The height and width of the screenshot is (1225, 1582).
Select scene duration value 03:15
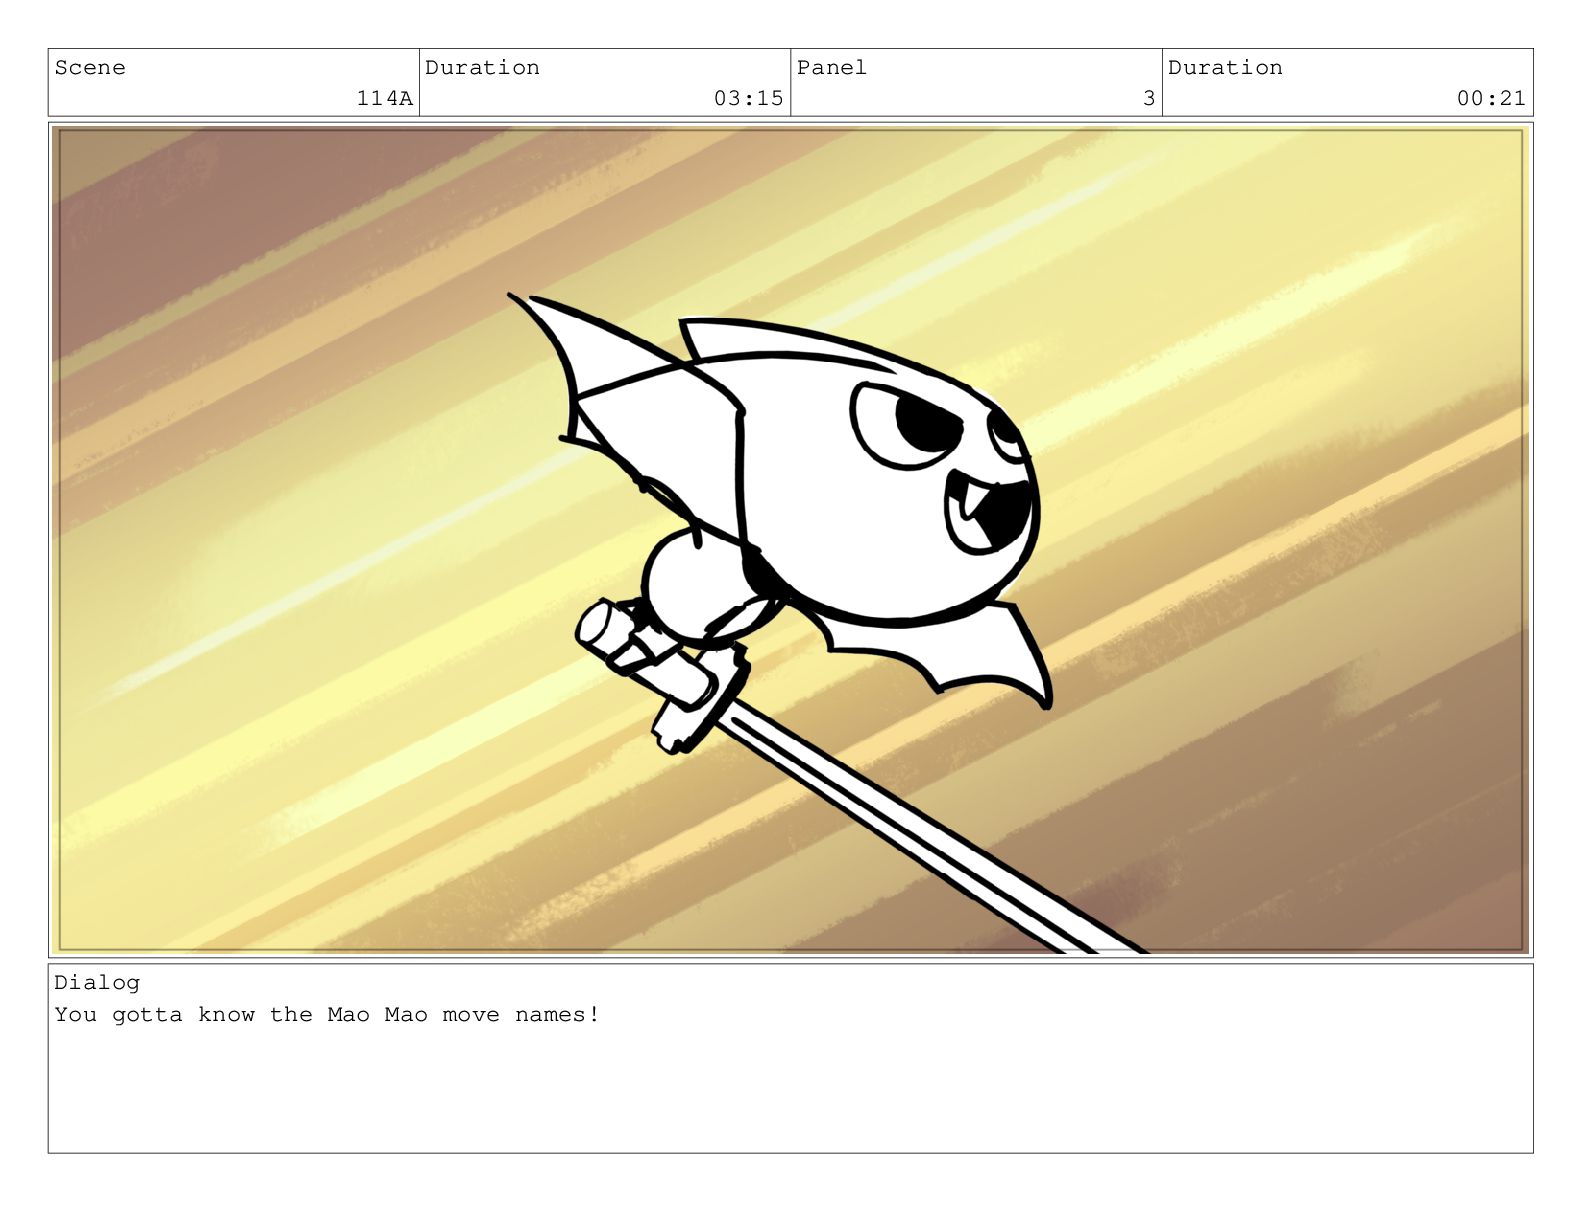tap(749, 98)
